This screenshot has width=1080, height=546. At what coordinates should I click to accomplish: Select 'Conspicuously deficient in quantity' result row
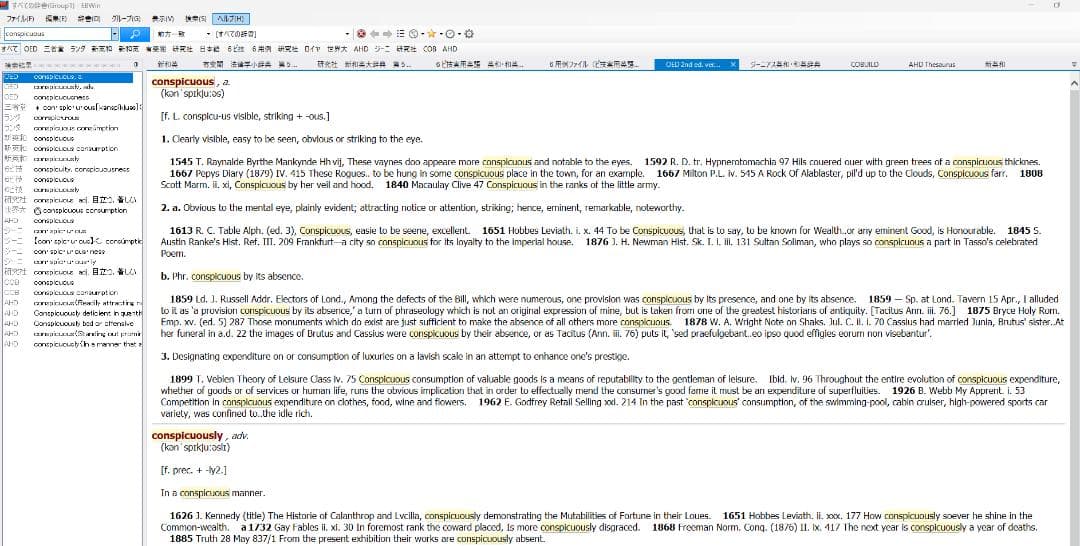pos(71,313)
